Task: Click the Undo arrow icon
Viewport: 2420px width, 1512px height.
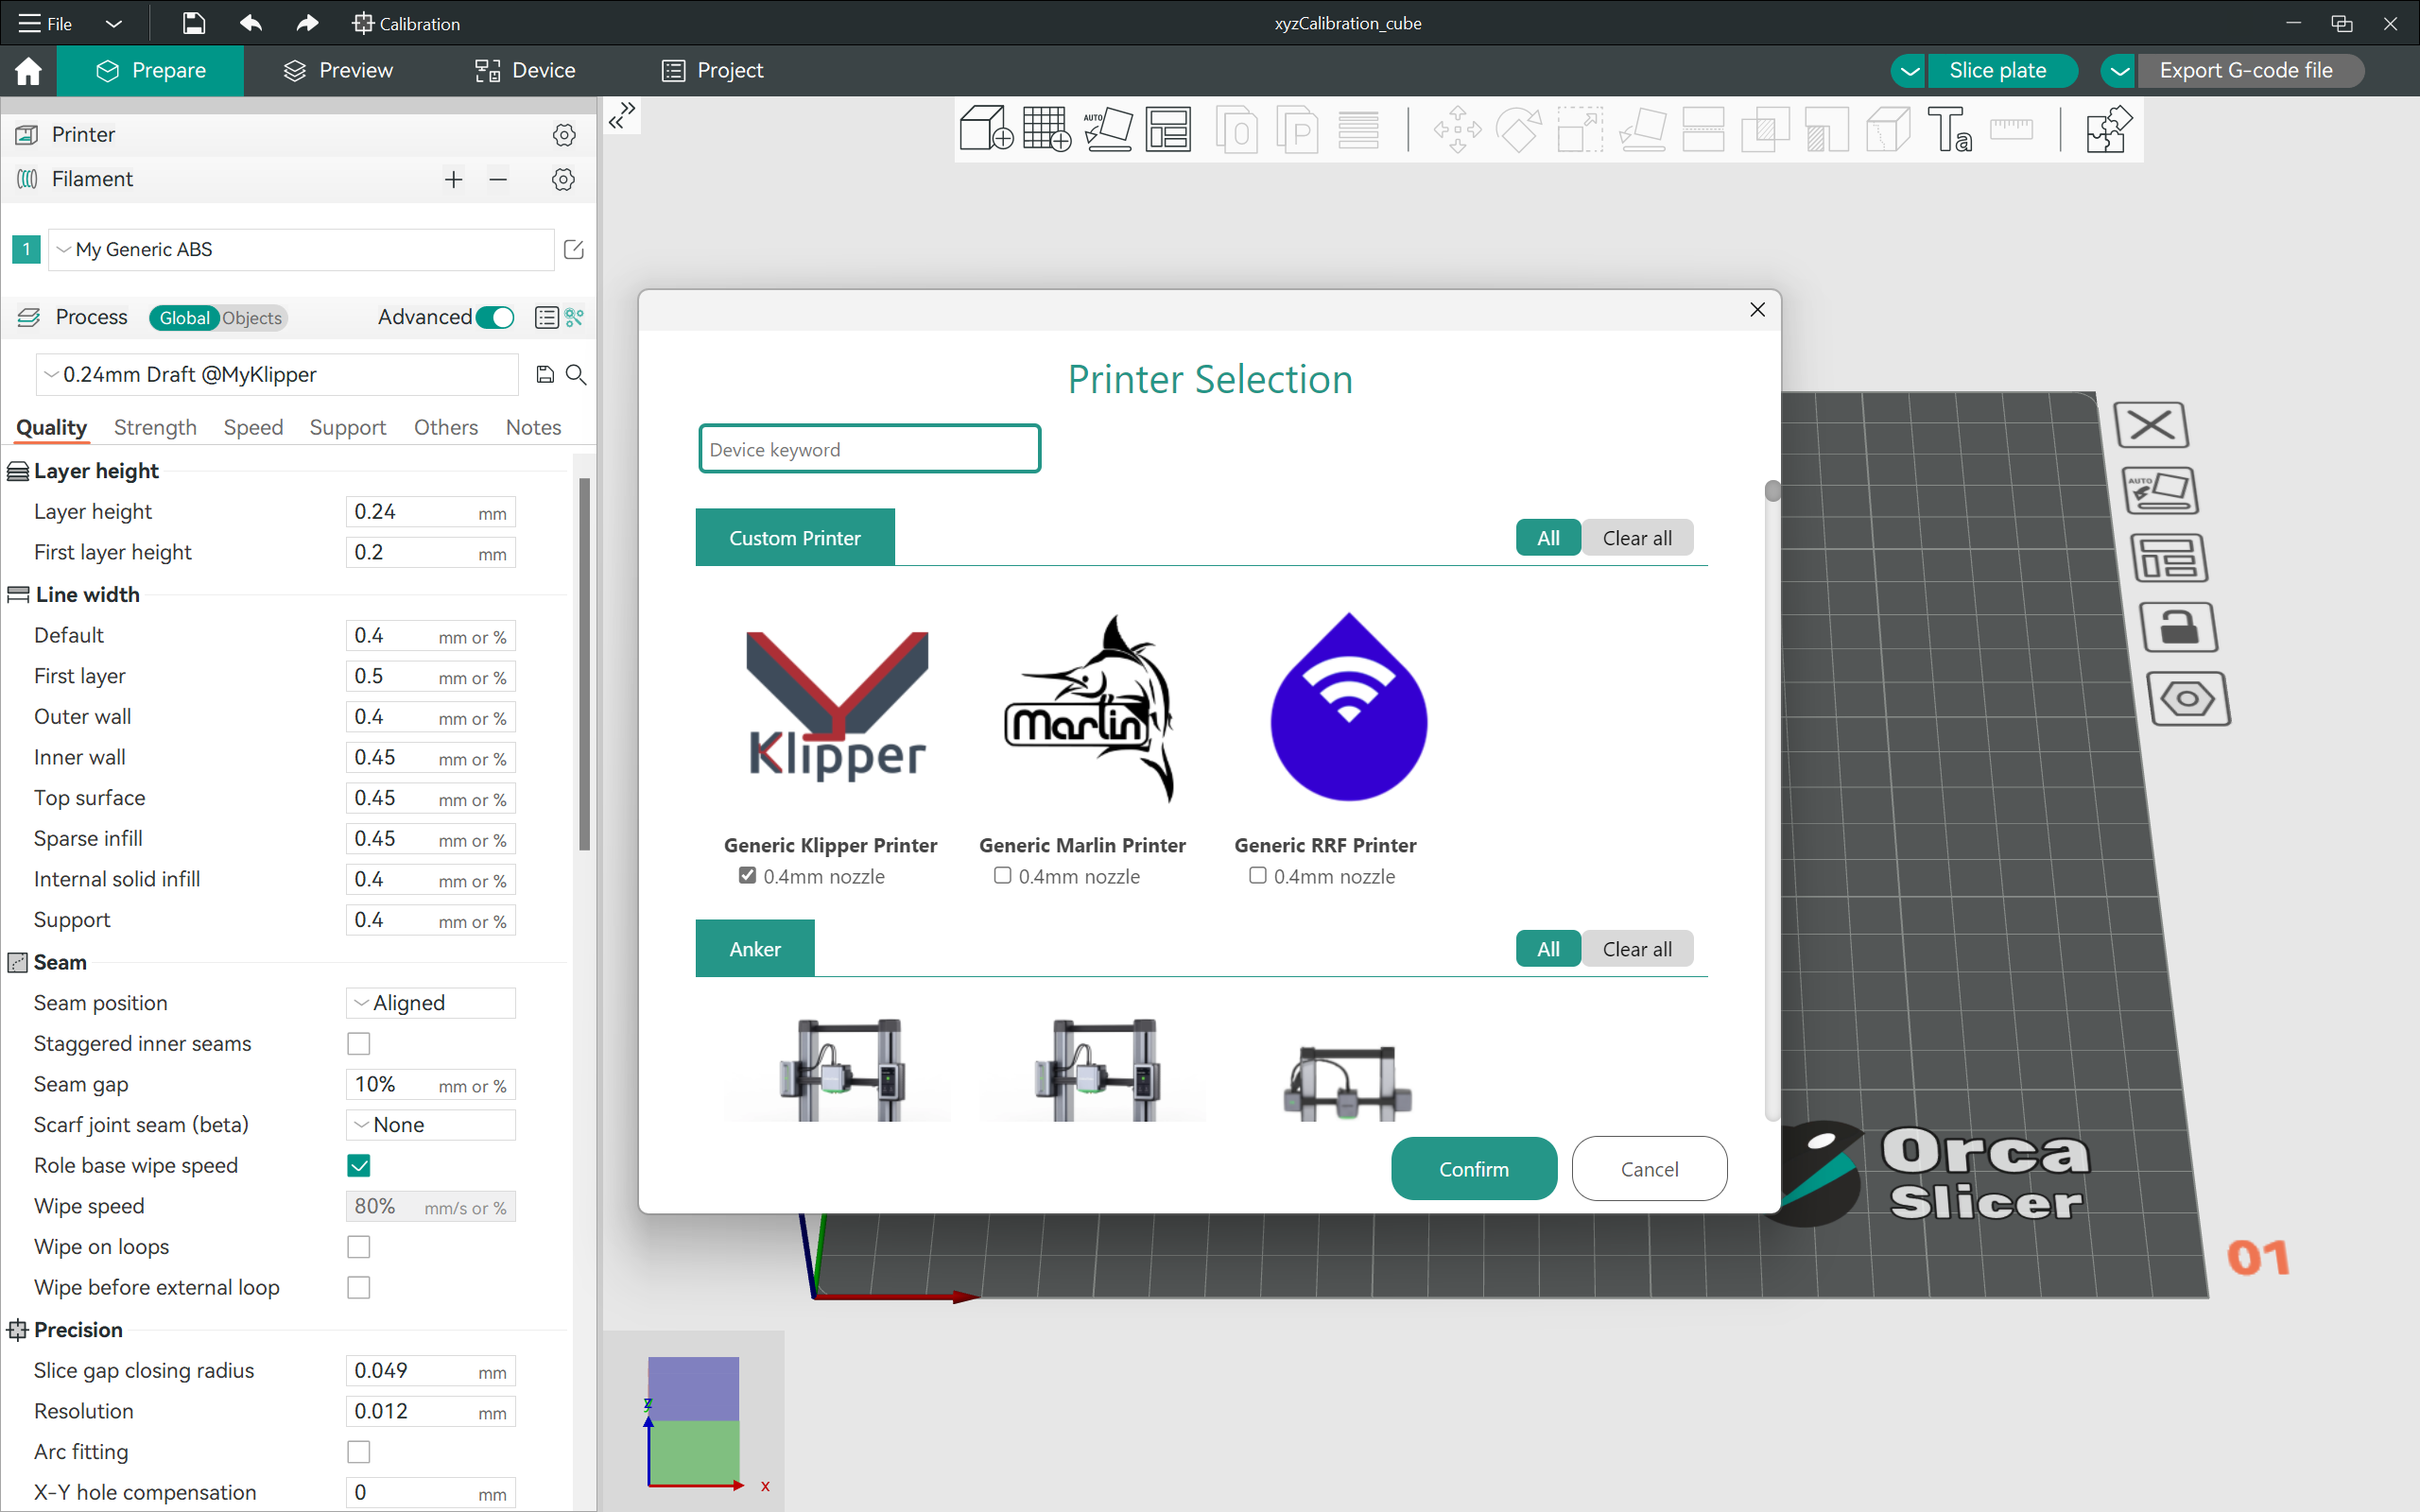Action: tap(250, 23)
